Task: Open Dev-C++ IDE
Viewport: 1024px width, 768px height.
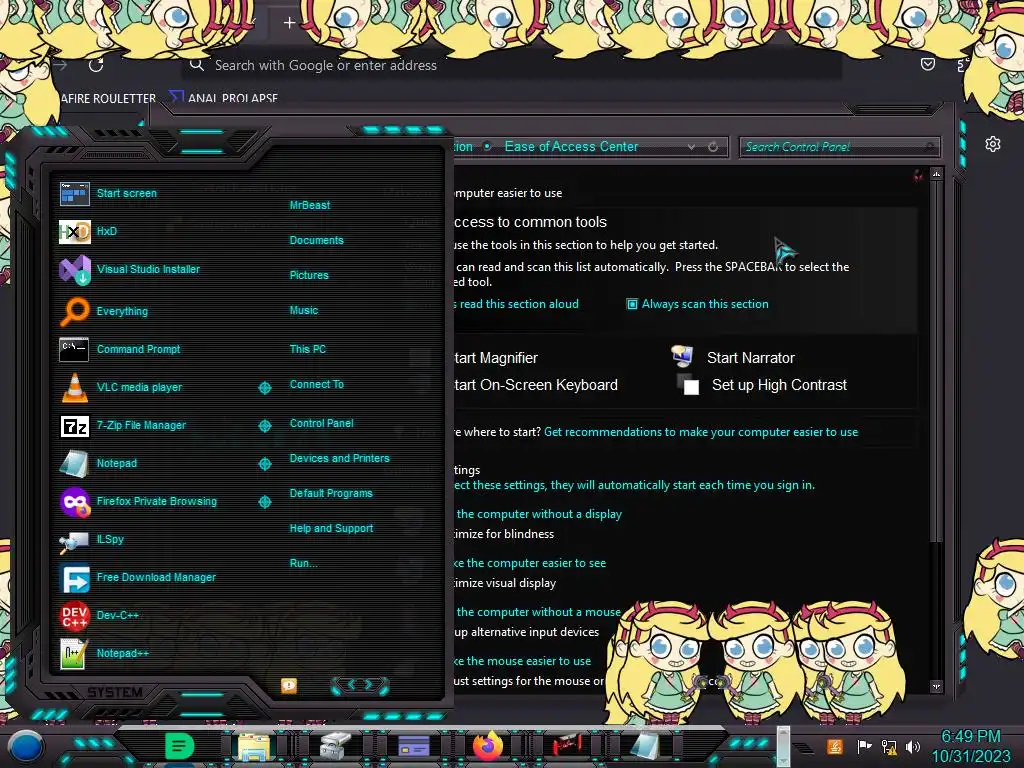Action: 99,615
